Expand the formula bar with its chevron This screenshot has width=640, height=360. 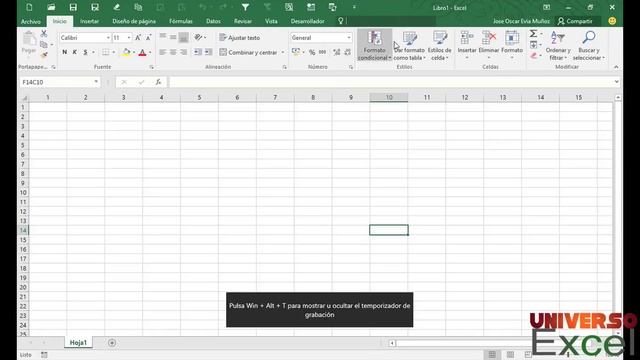coord(616,82)
